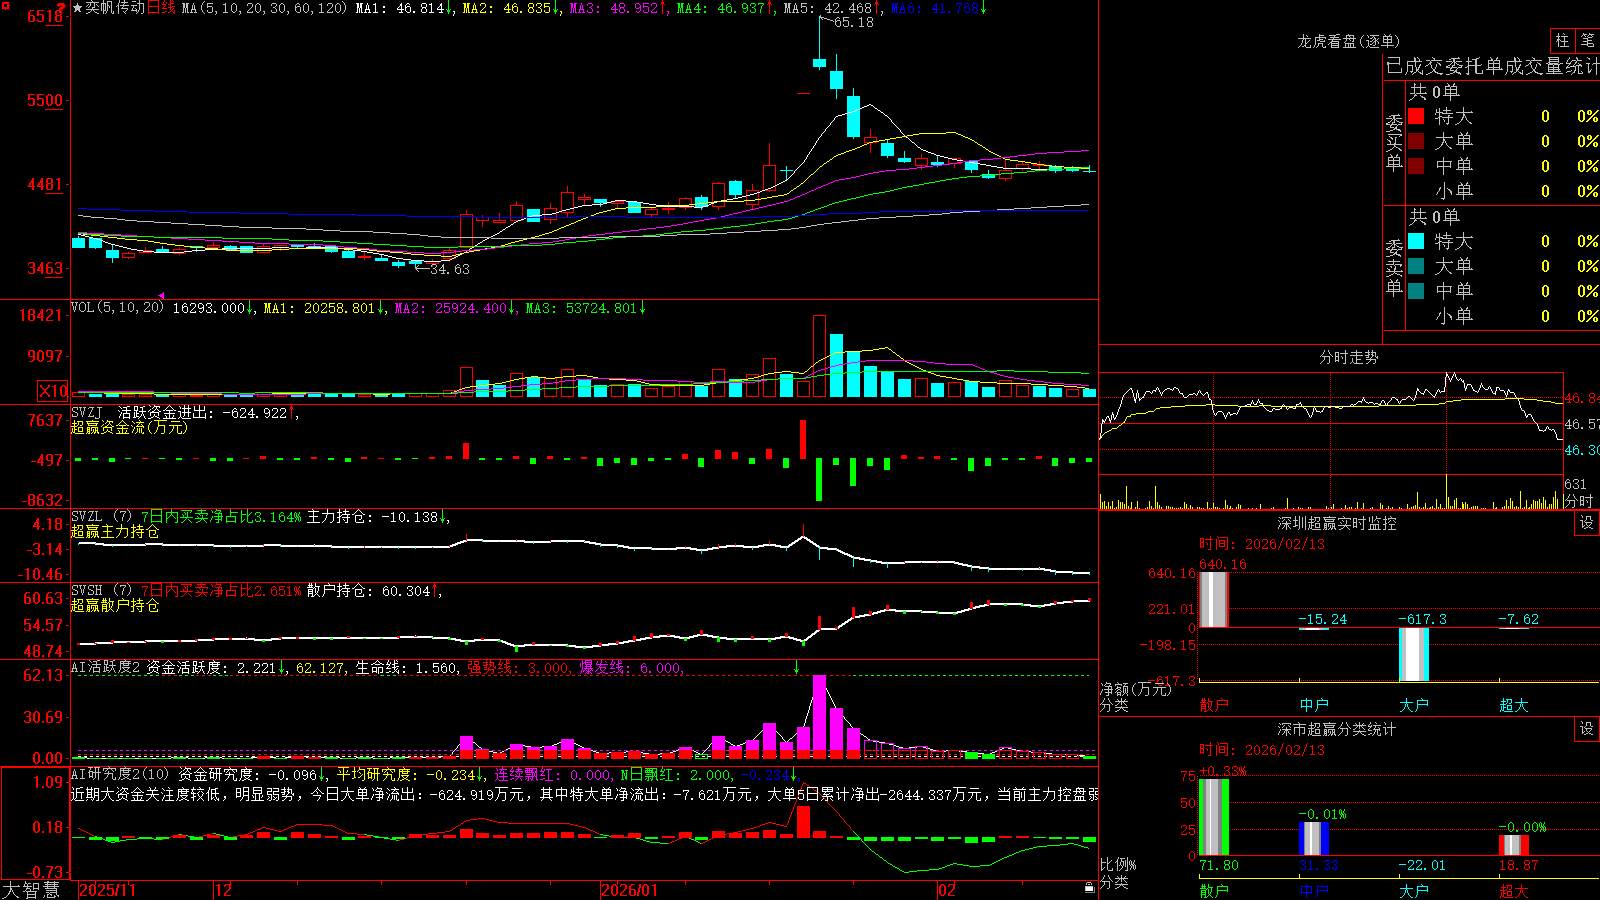Screen dimensions: 1600x900
Task: Click the green arrow marker above AI活跃度 peak
Action: pyautogui.click(x=796, y=667)
